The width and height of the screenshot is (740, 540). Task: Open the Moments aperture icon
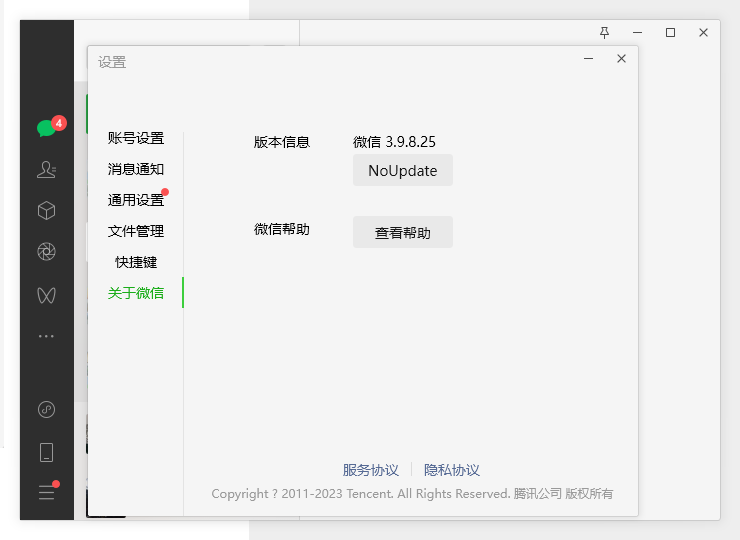pos(46,252)
